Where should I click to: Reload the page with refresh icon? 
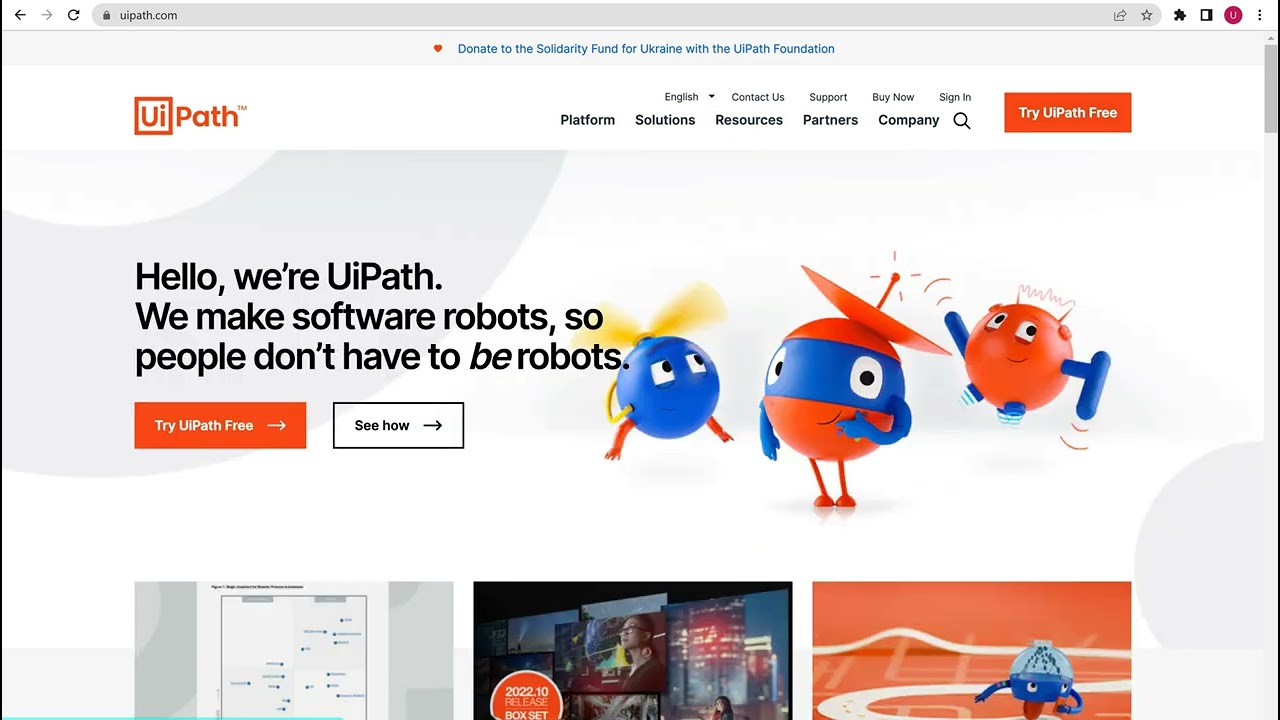pos(73,15)
